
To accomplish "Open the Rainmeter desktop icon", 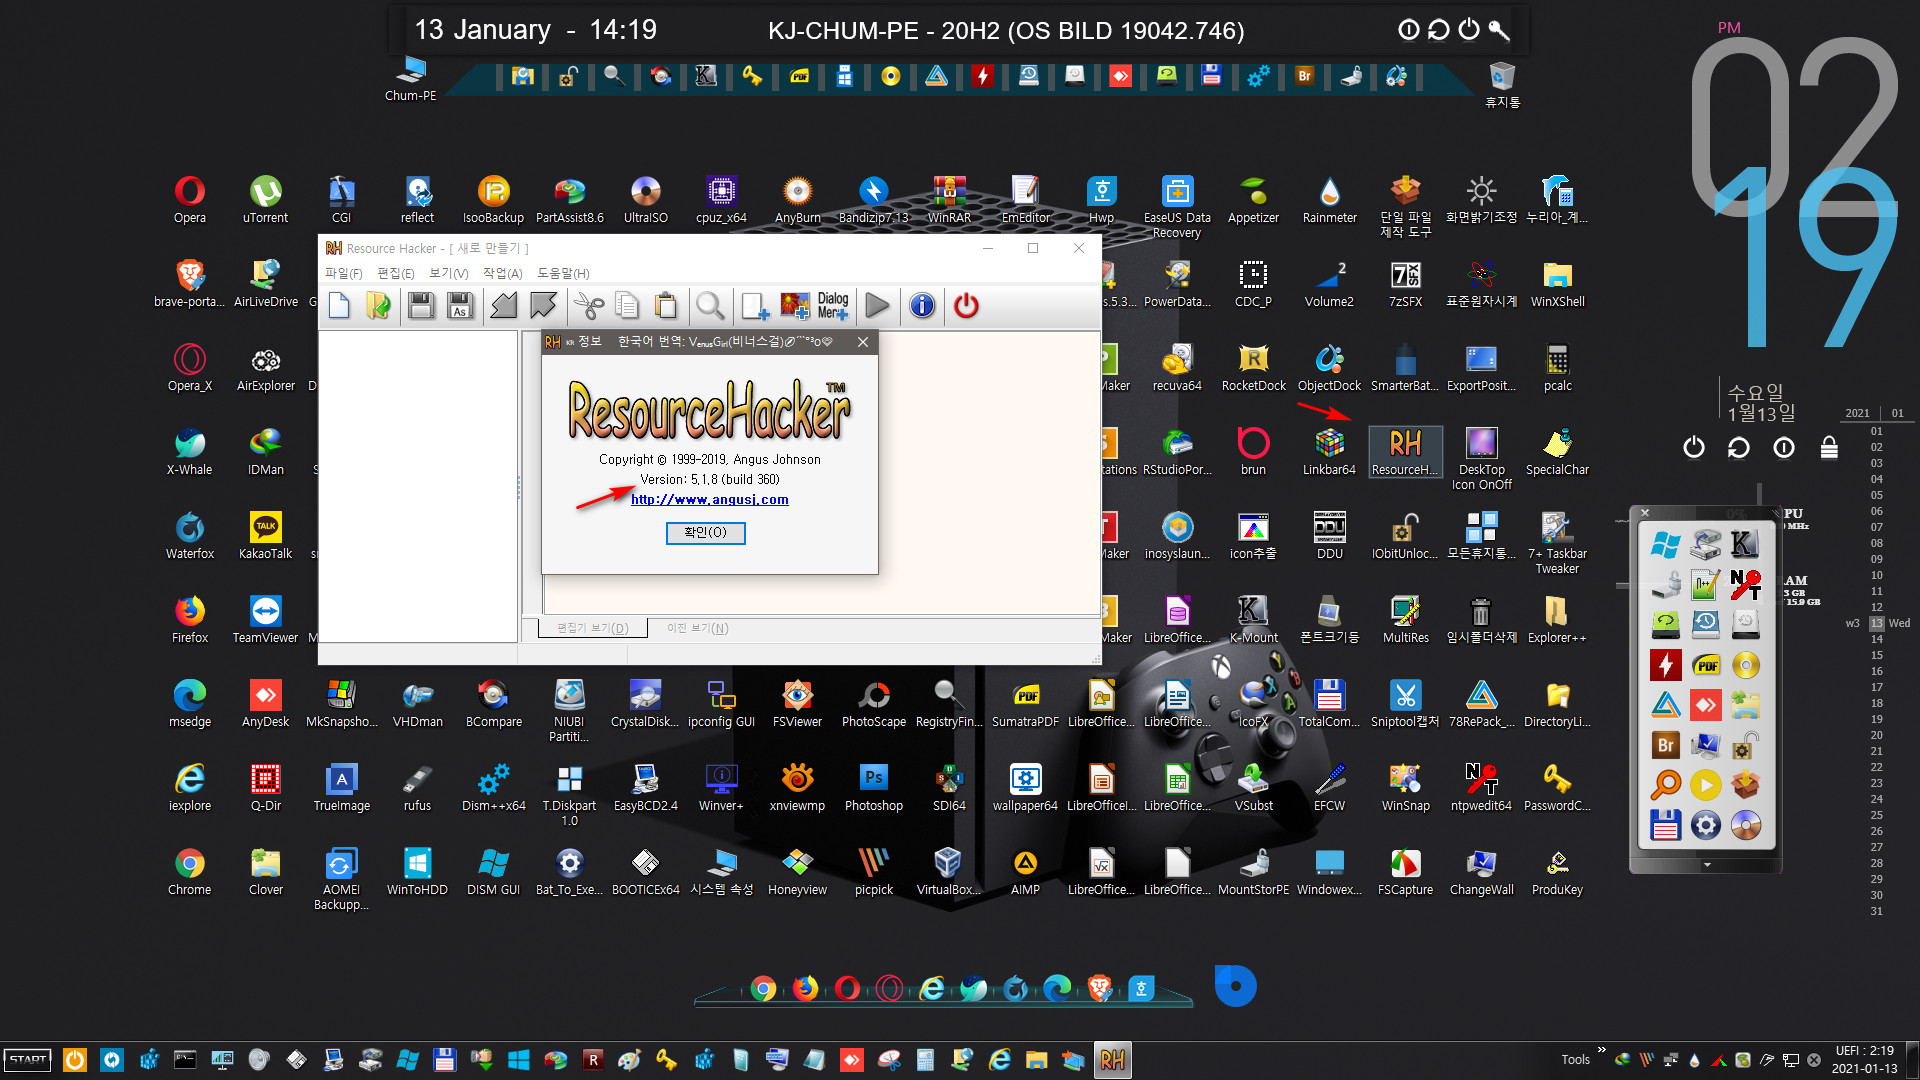I will [1330, 200].
